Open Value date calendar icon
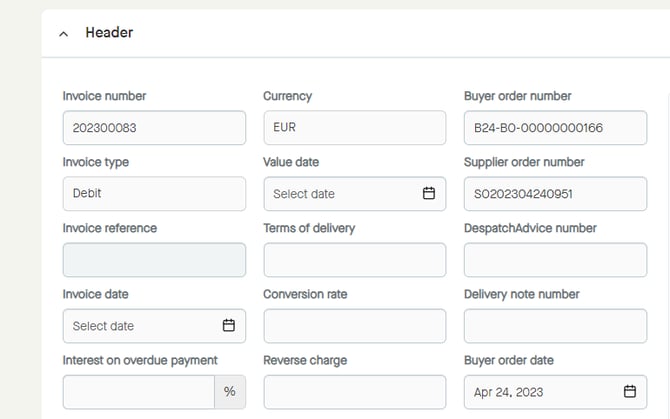Viewport: 670px width, 419px height. pyautogui.click(x=429, y=193)
